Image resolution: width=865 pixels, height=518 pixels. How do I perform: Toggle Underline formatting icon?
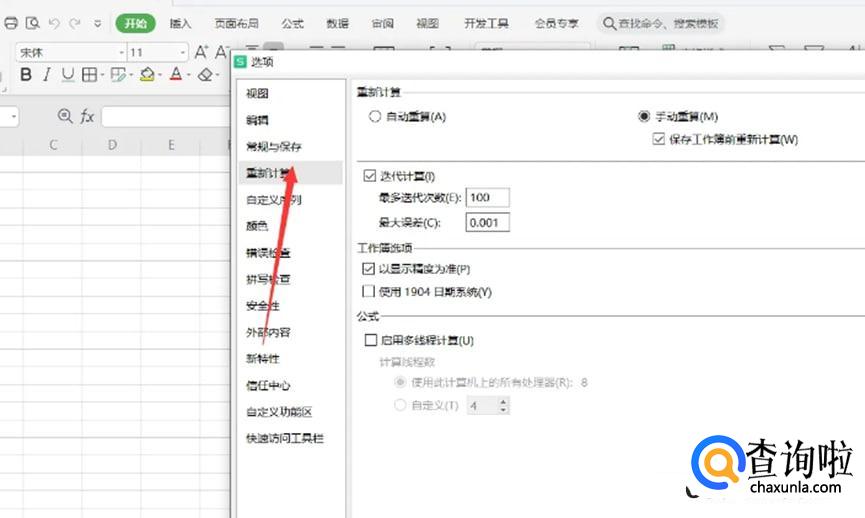pos(67,74)
